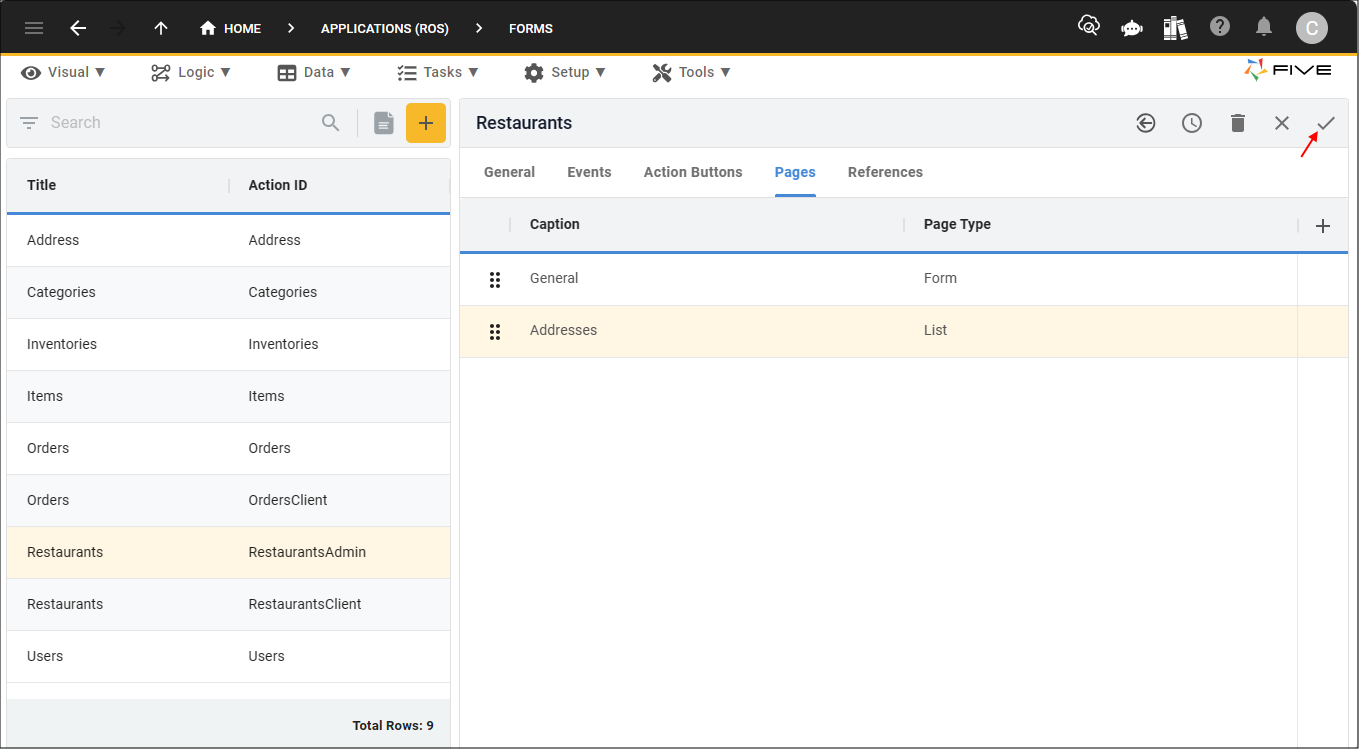This screenshot has height=749, width=1359.
Task: Click the drag handle on Addresses page row
Action: coord(495,332)
